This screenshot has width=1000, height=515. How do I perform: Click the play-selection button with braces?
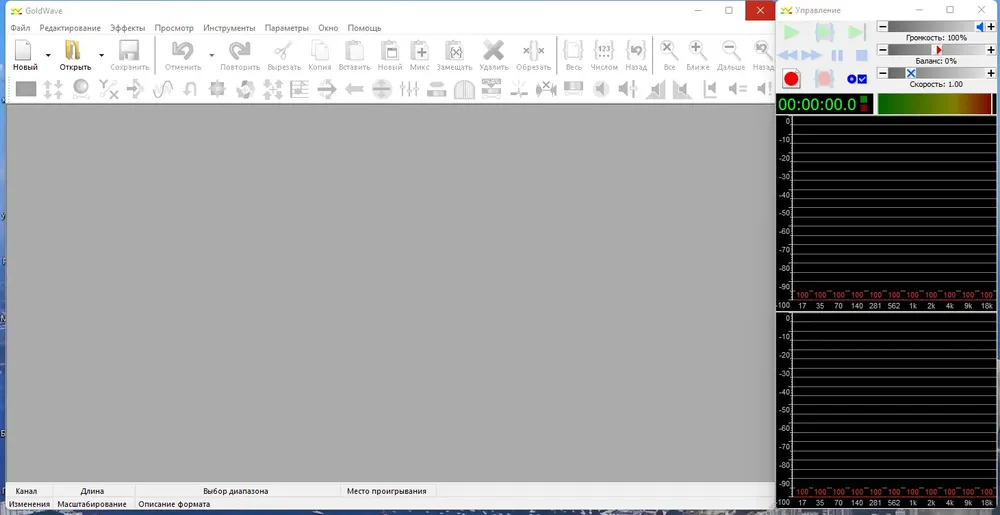point(825,32)
